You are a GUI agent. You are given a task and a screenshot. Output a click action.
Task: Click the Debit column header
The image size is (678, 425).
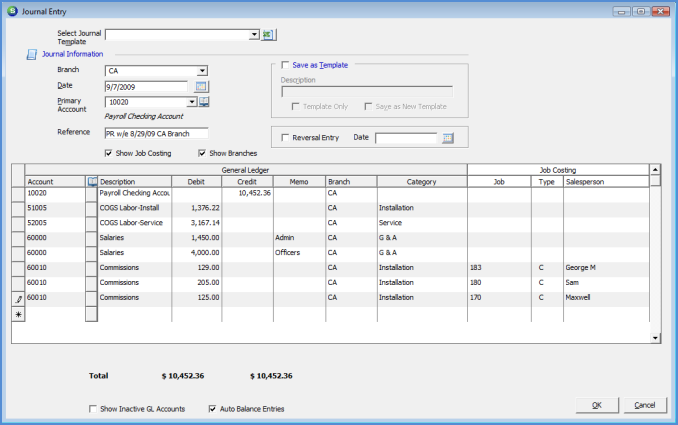pos(196,182)
